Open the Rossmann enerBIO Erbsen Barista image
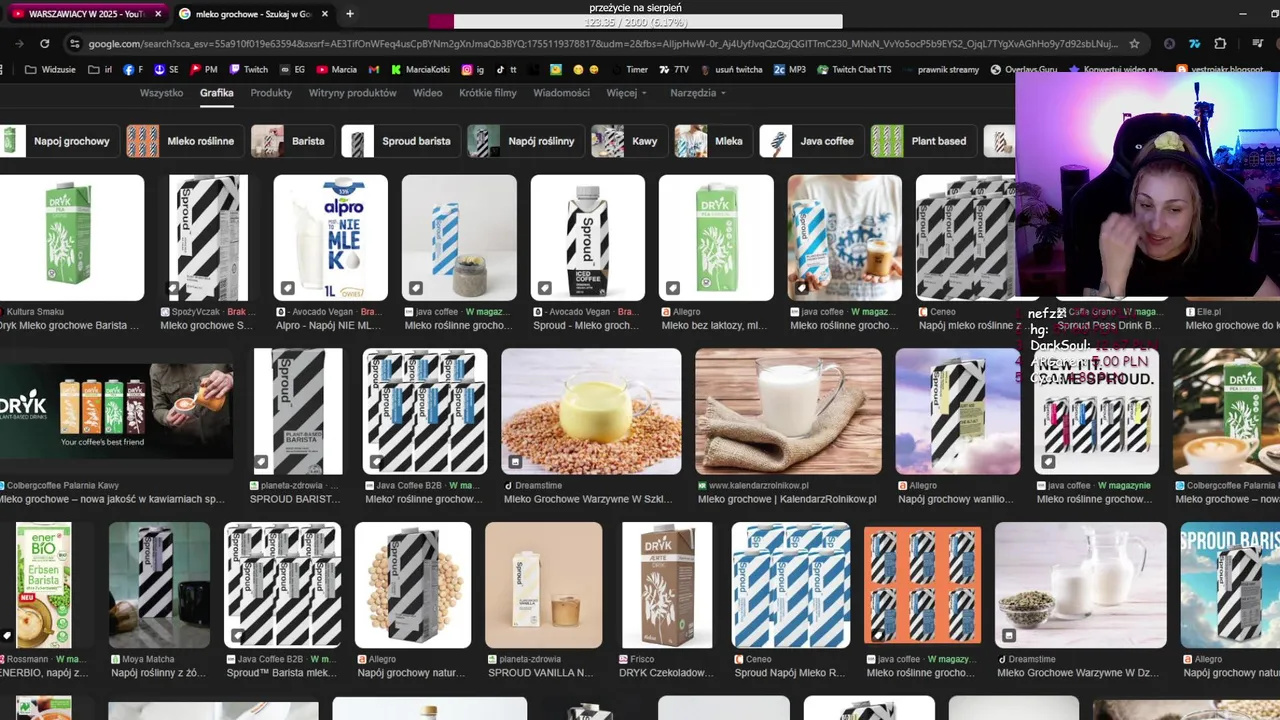The height and width of the screenshot is (720, 1280). coord(43,585)
